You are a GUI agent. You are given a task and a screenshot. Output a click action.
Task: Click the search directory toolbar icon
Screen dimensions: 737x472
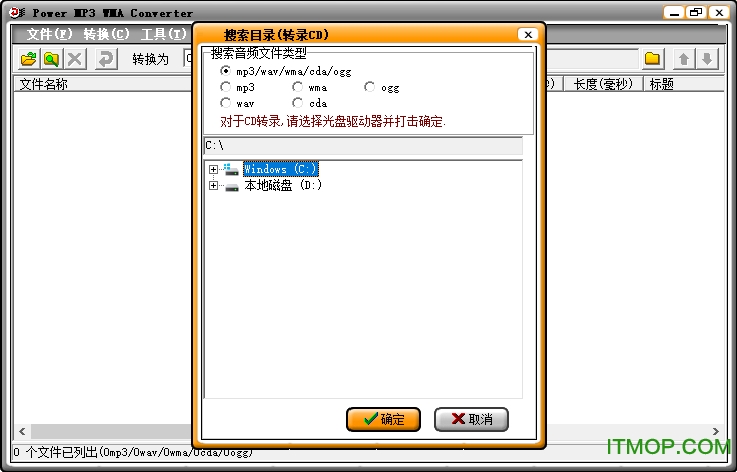click(51, 59)
